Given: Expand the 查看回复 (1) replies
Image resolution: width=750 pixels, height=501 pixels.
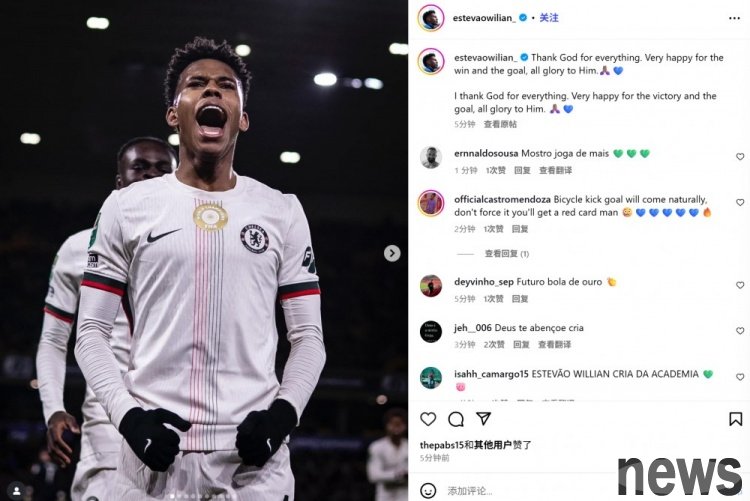Looking at the screenshot, I should coord(507,254).
